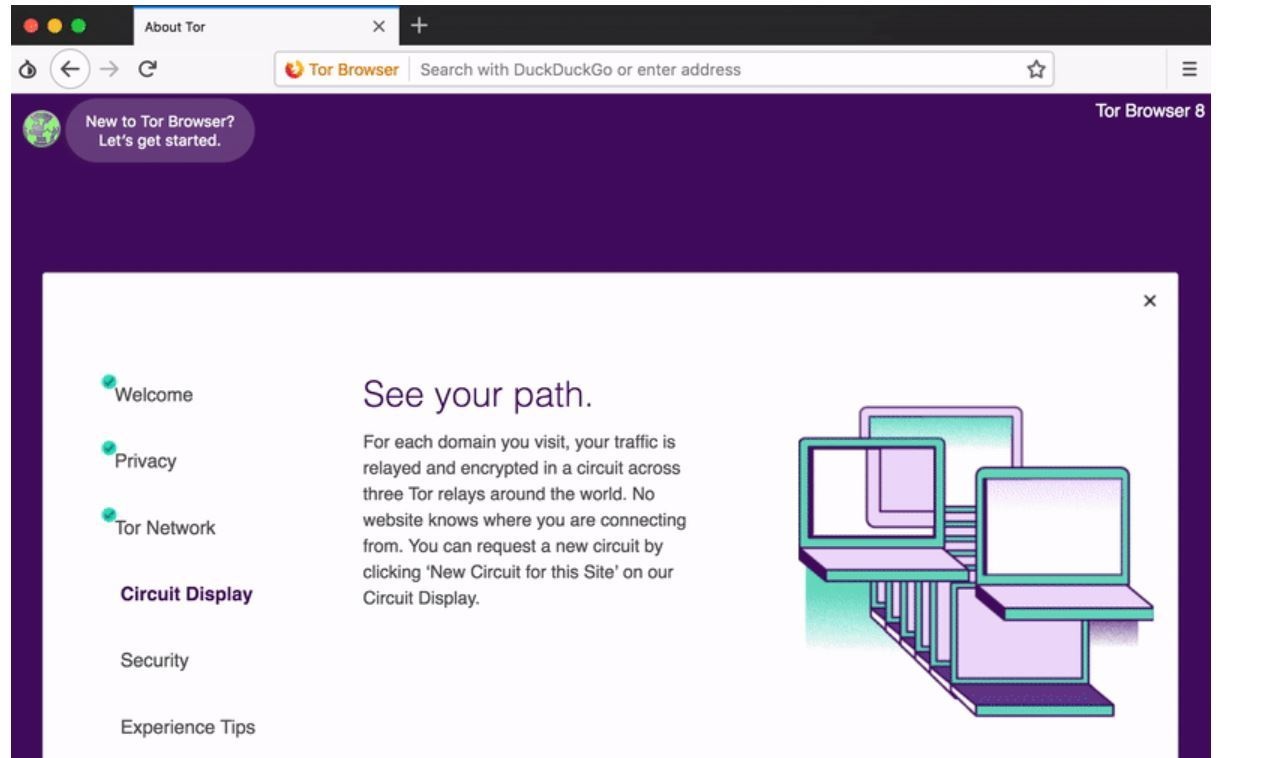Open a new tab with the plus icon
1262x758 pixels.
419,25
